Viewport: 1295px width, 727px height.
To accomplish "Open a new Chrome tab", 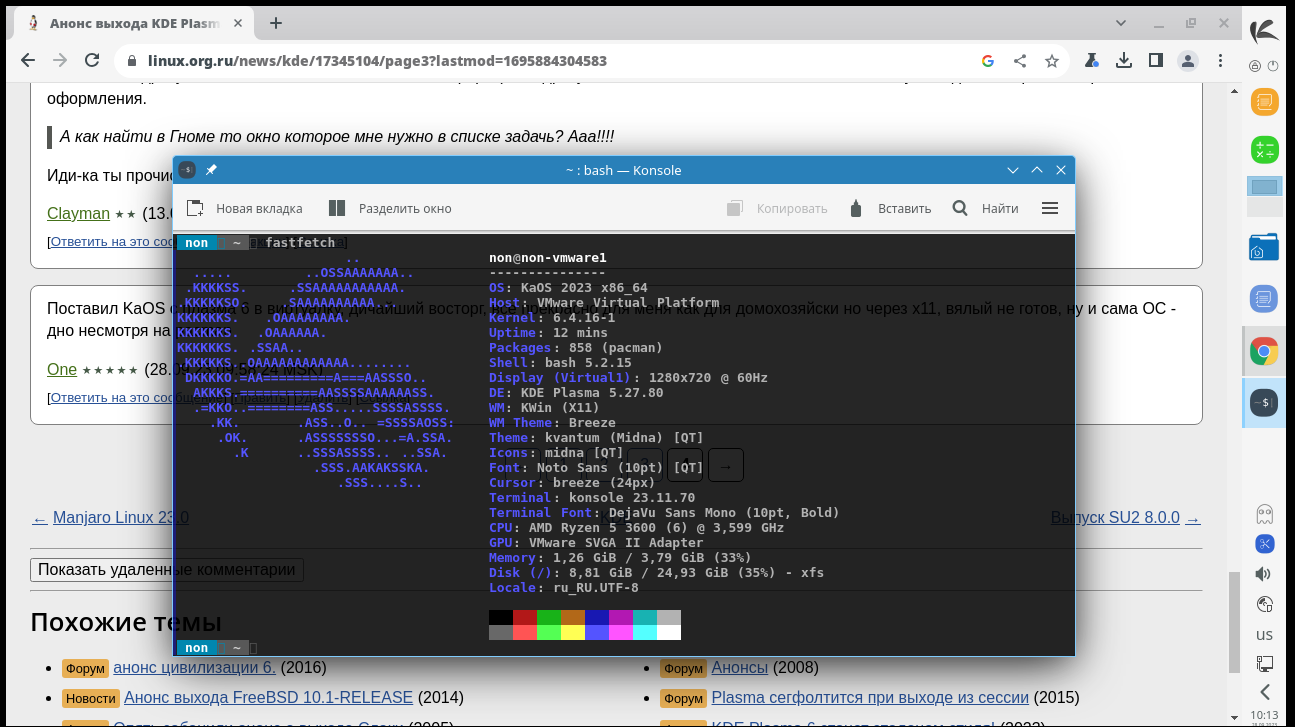I will (276, 23).
